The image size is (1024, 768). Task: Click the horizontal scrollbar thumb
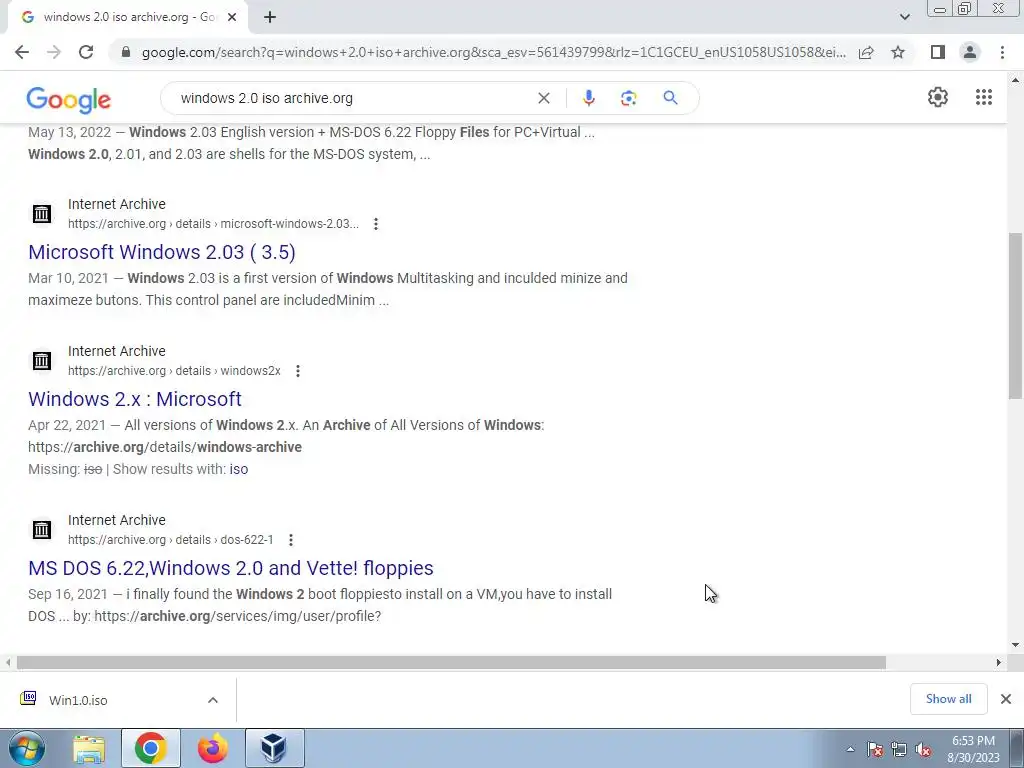[451, 663]
